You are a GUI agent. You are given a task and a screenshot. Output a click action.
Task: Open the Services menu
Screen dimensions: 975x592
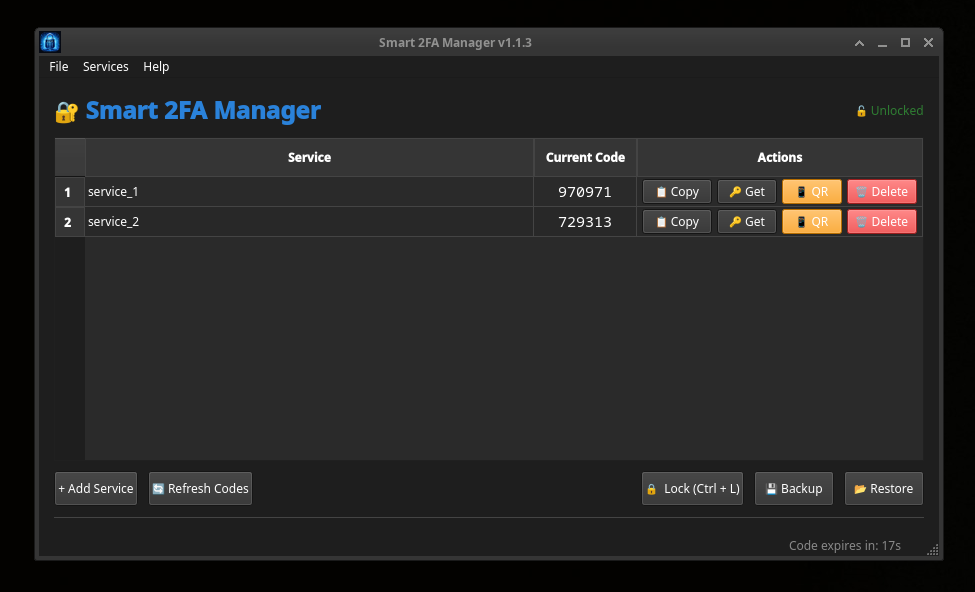(x=106, y=67)
